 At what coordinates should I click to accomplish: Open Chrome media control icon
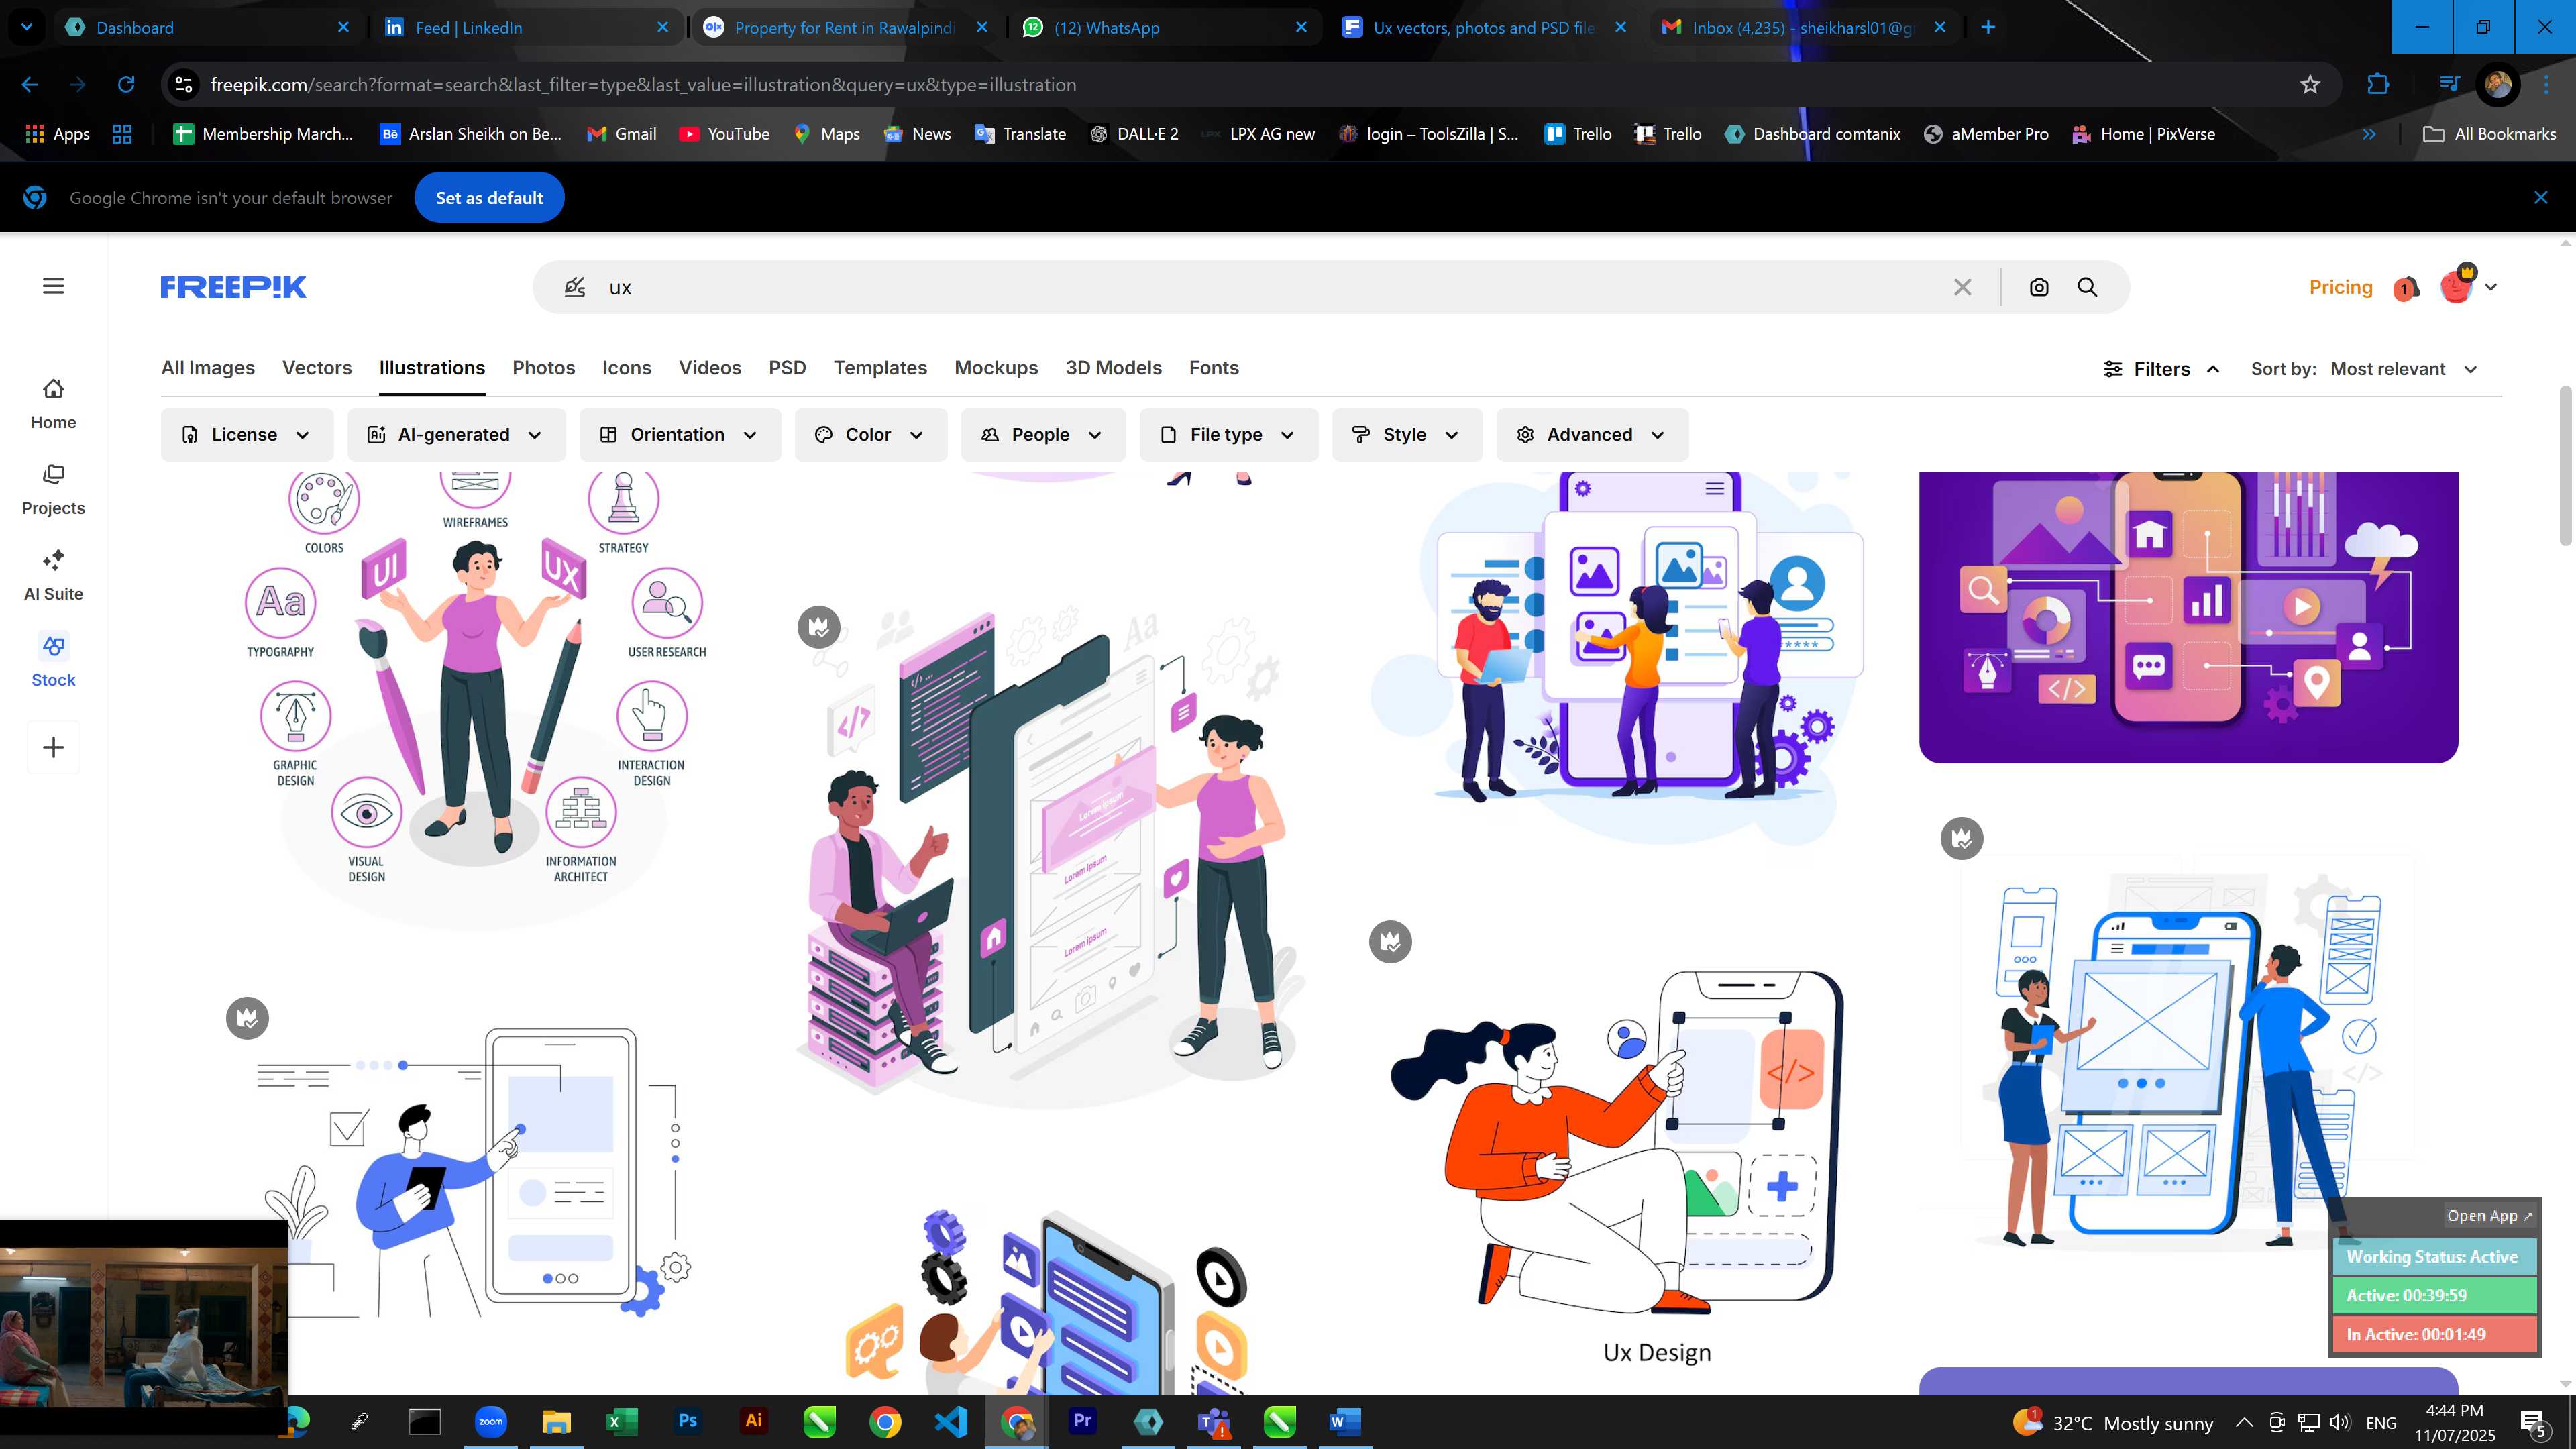(2449, 85)
